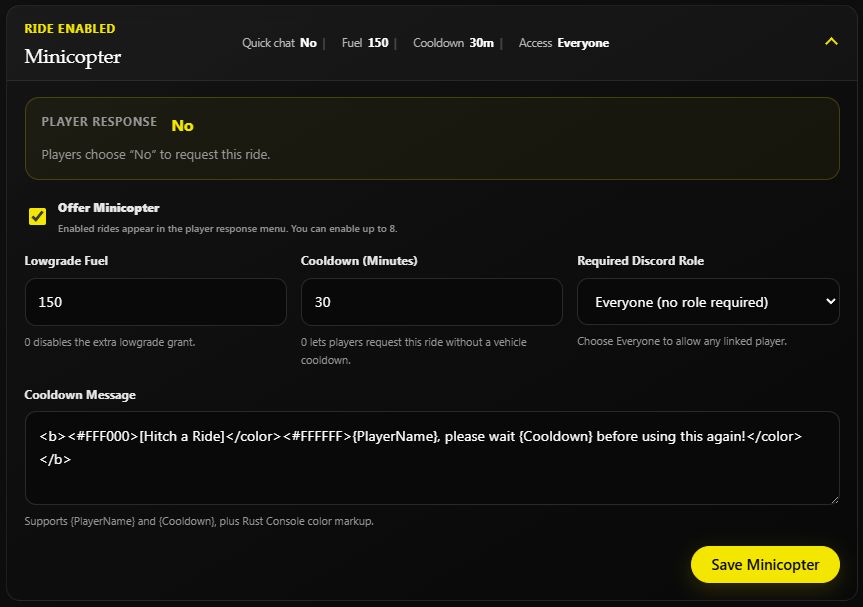
Task: Click the PLAYER RESPONSE heading
Action: pyautogui.click(x=99, y=122)
